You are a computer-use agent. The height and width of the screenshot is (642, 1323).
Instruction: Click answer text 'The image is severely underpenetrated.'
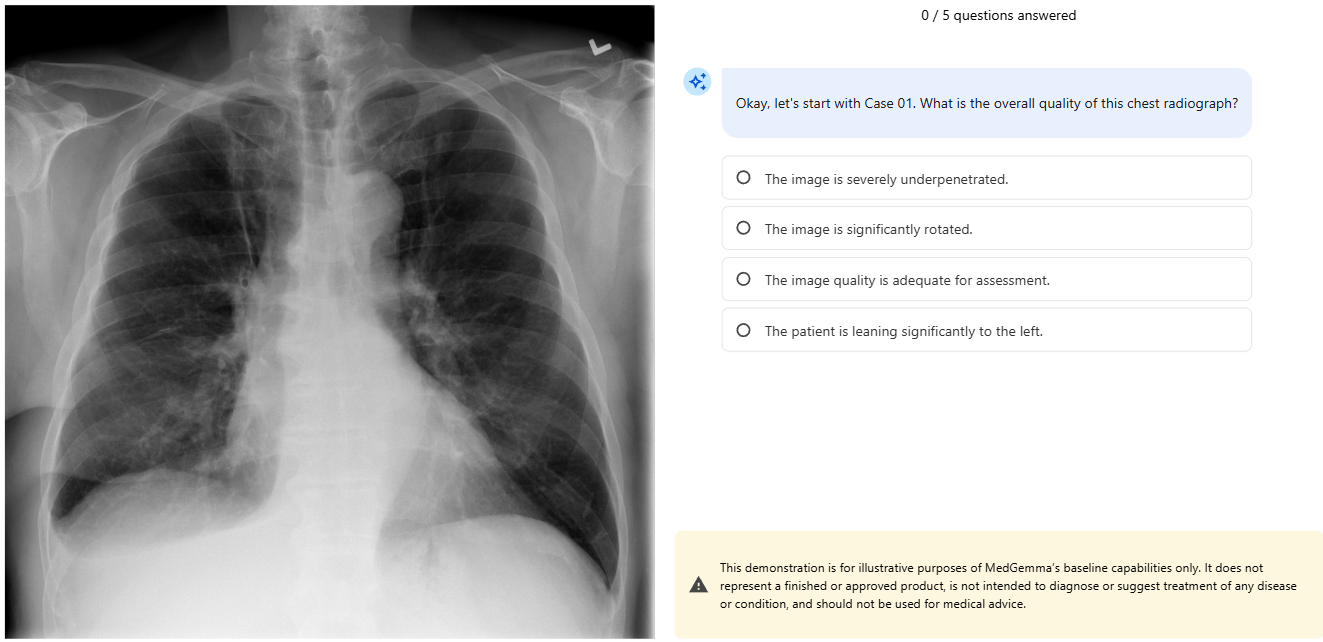click(886, 179)
